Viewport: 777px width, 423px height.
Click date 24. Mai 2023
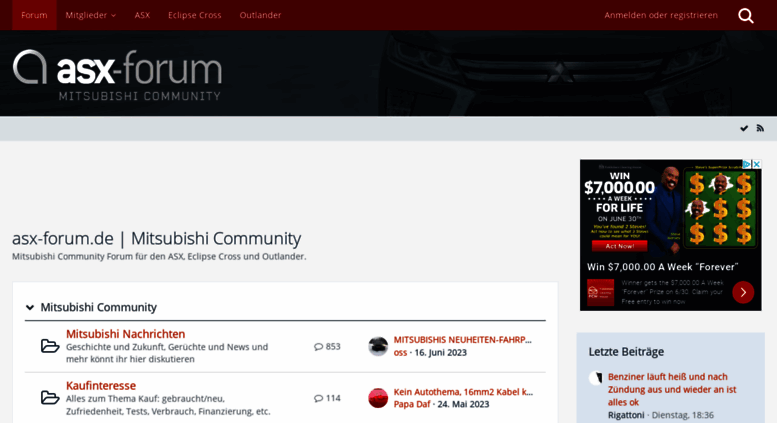pyautogui.click(x=463, y=404)
